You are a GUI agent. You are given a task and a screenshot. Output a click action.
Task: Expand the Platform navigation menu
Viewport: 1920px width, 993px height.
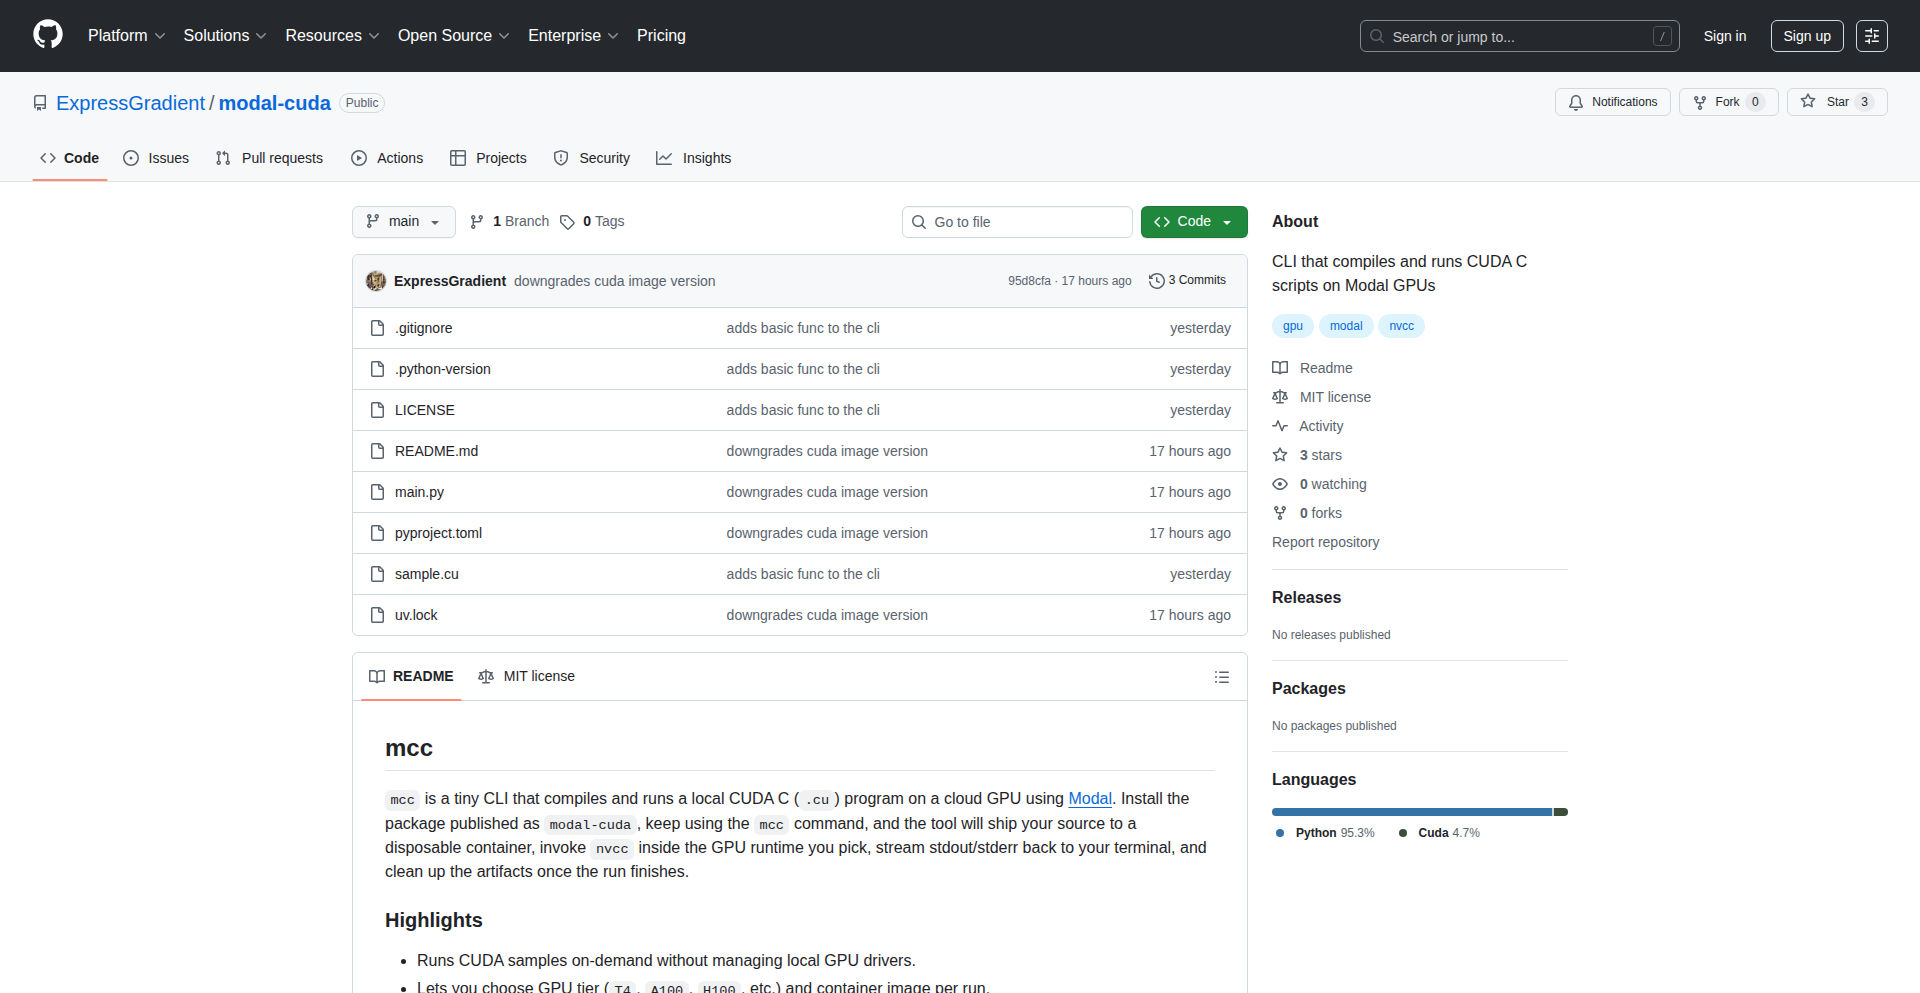pyautogui.click(x=126, y=36)
